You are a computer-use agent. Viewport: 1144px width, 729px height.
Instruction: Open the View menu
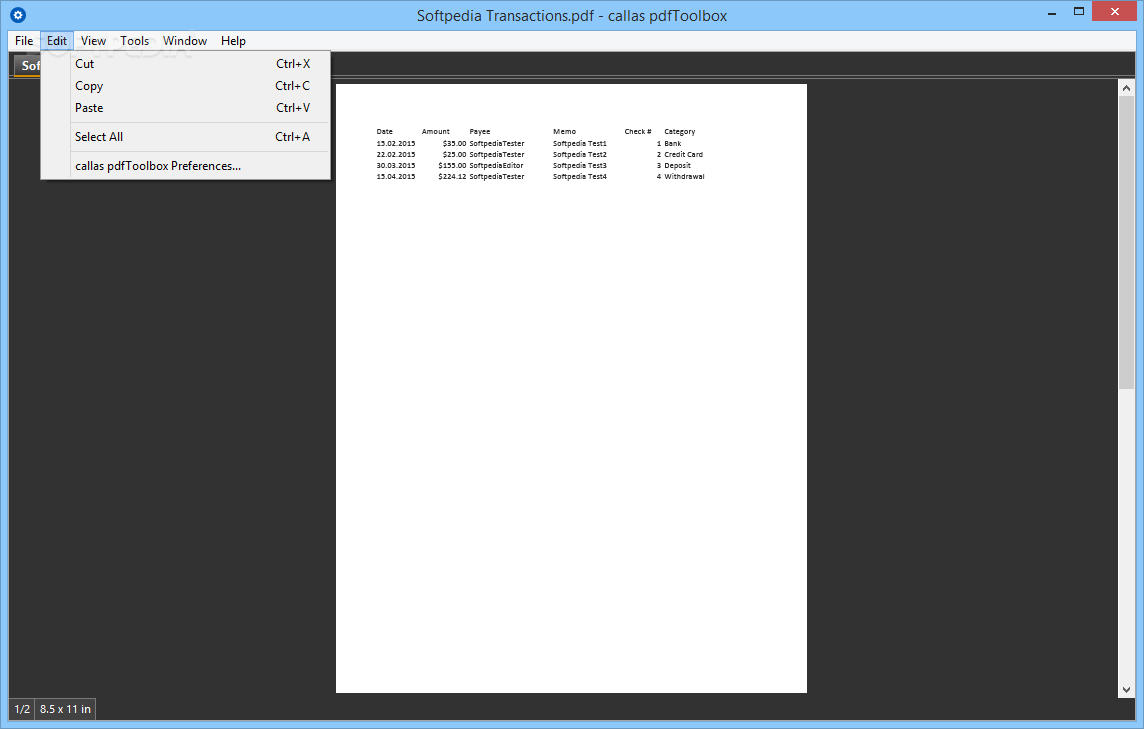93,41
